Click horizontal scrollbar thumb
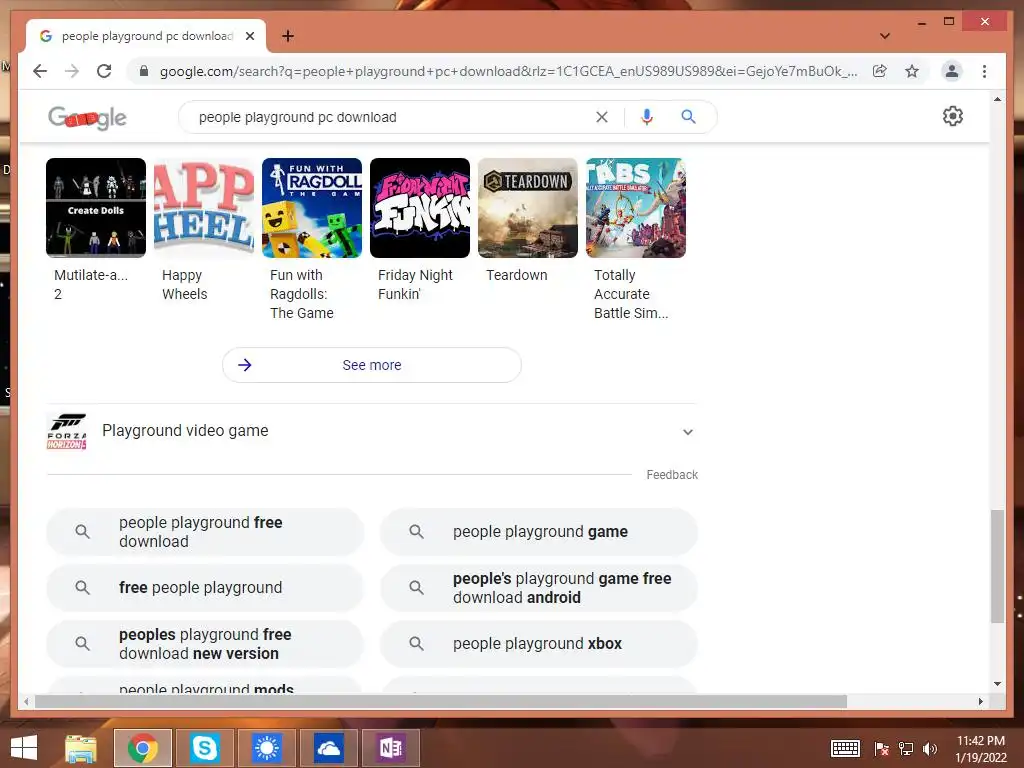This screenshot has height=768, width=1024. 441,701
